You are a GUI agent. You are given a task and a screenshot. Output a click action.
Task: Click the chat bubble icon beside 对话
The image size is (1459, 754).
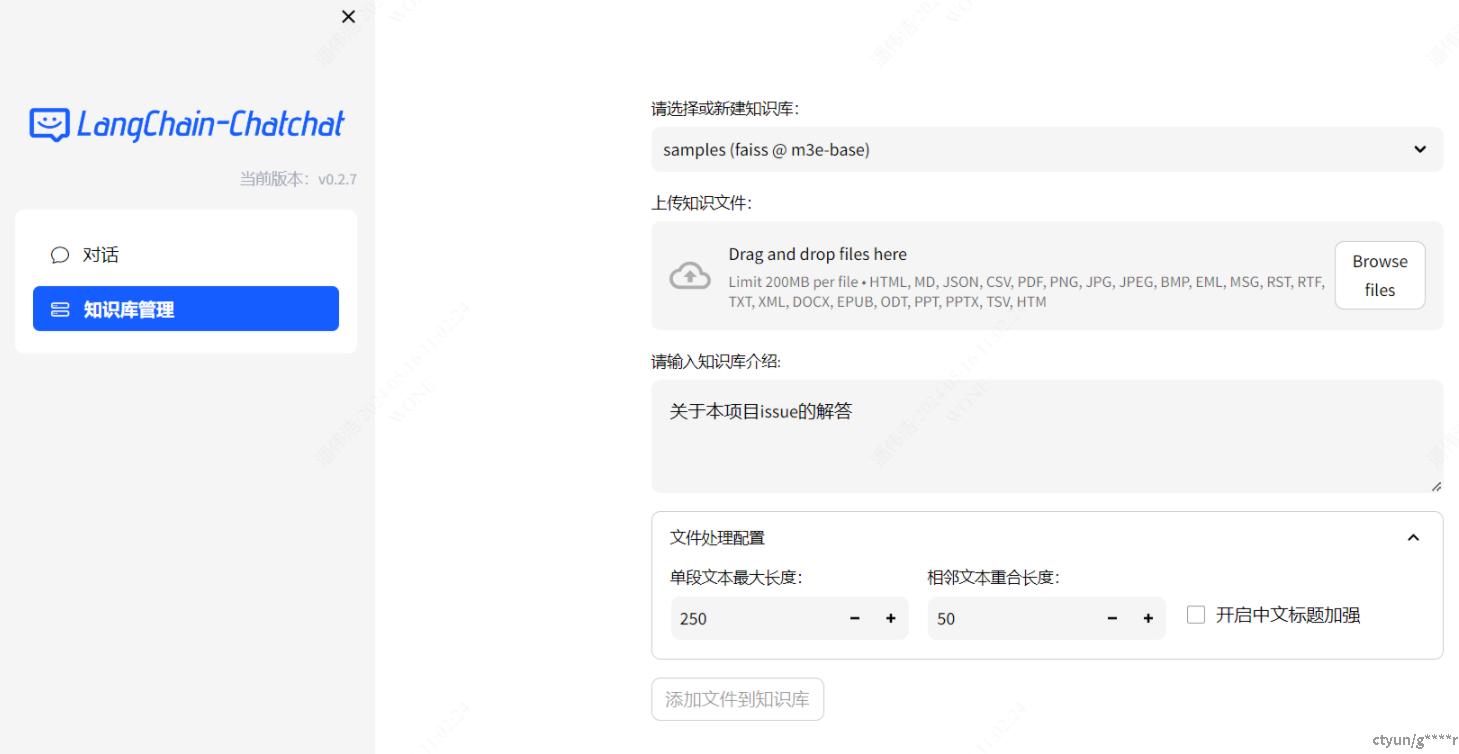pyautogui.click(x=60, y=255)
